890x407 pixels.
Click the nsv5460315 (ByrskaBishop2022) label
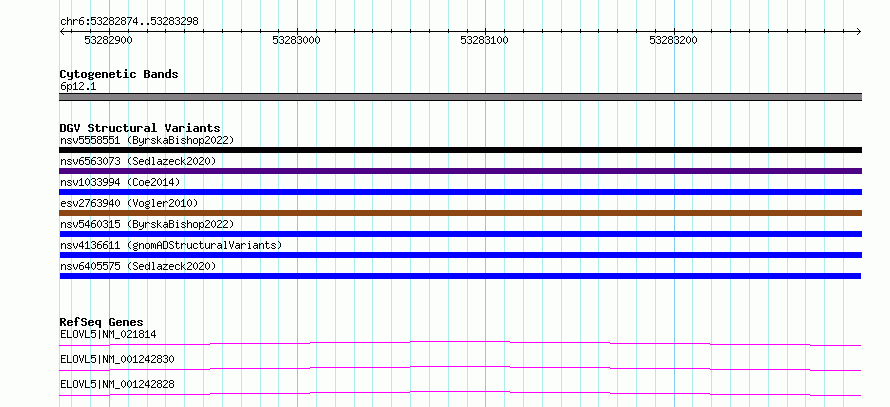pos(147,224)
